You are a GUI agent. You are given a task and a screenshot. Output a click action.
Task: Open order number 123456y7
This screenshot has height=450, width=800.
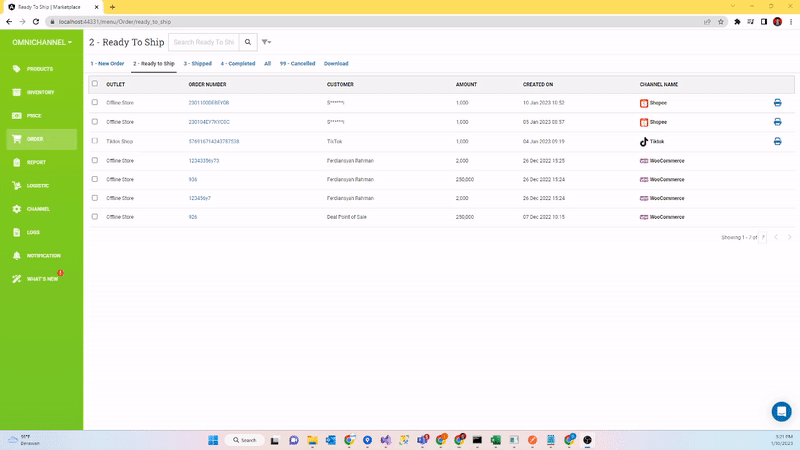199,198
